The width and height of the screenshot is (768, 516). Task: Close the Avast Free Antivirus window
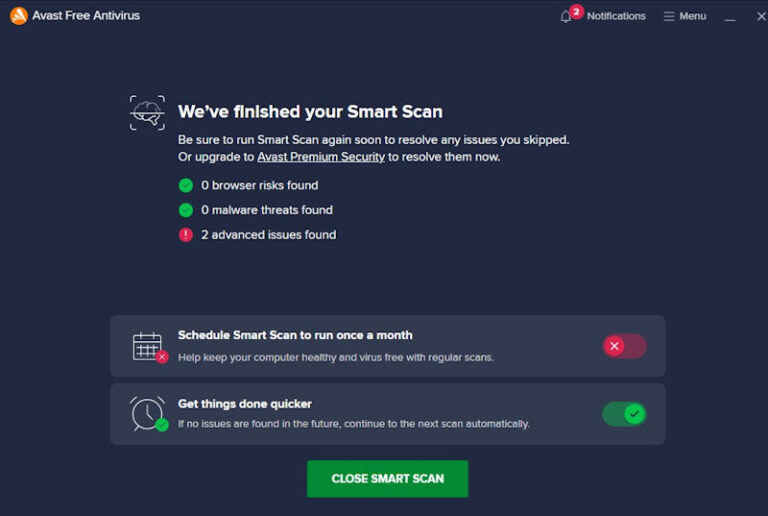759,17
